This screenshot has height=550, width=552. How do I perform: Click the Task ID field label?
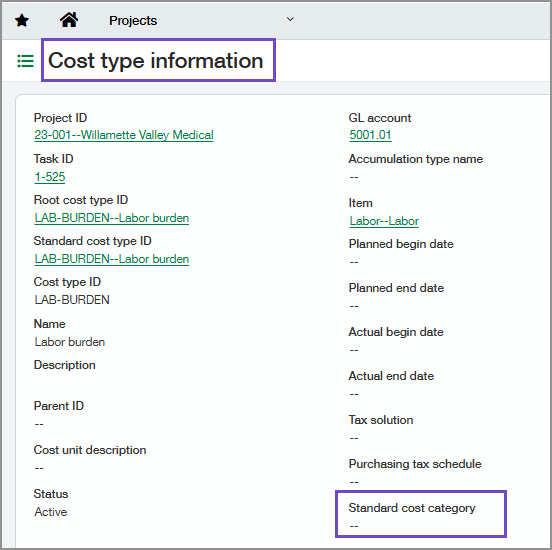tap(53, 159)
